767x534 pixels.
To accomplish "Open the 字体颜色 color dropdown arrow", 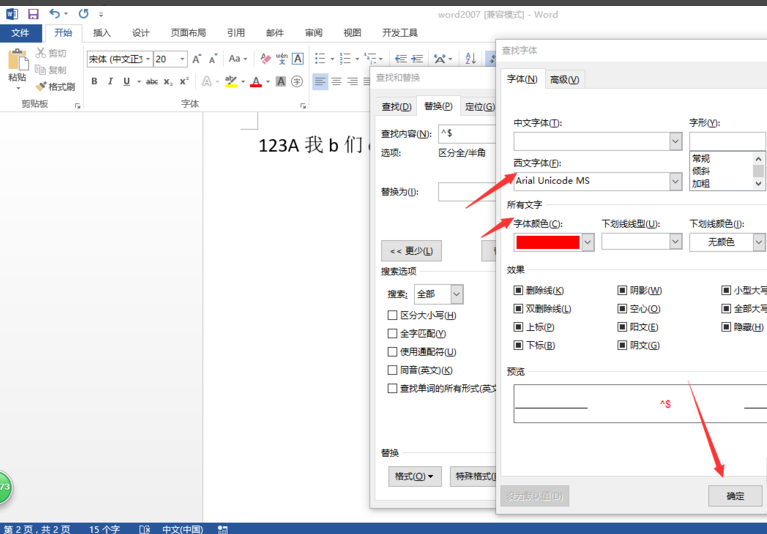I will tap(588, 242).
